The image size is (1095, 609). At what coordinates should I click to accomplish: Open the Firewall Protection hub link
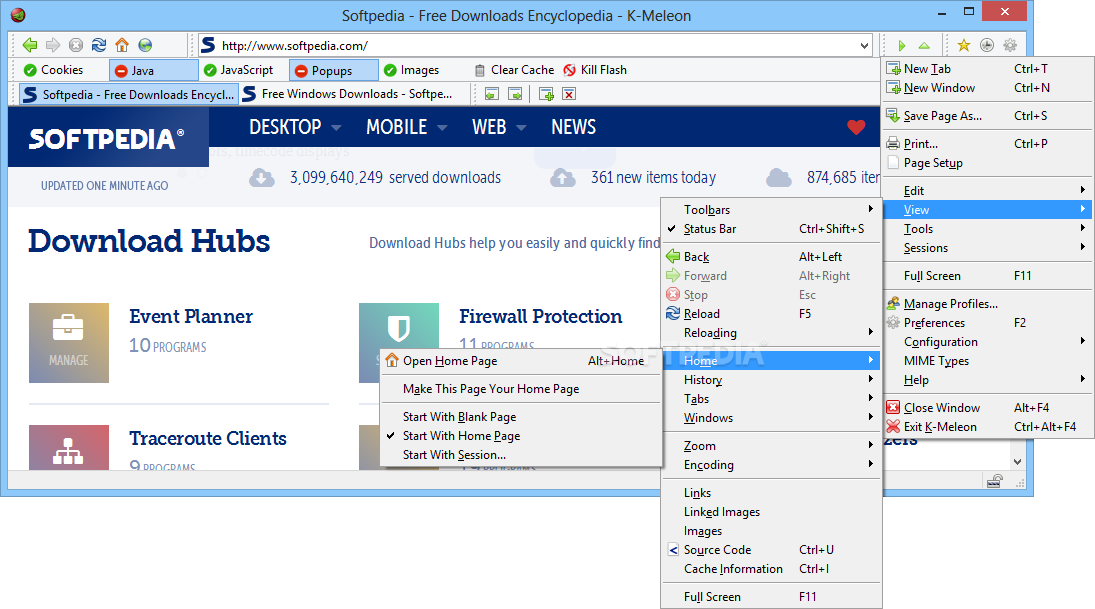pyautogui.click(x=540, y=316)
